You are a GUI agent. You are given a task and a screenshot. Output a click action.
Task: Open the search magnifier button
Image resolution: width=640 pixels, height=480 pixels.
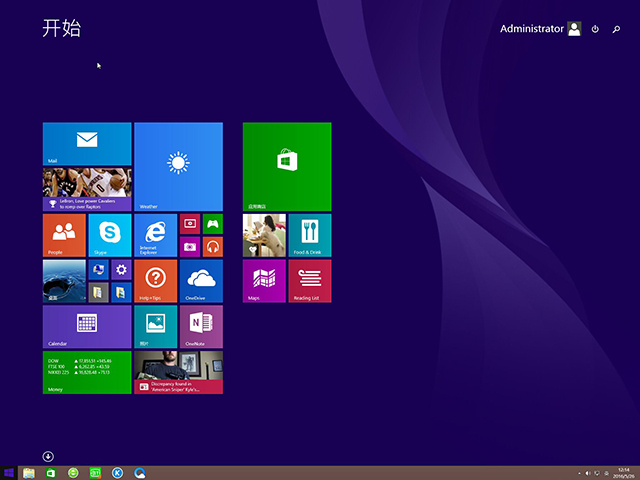[616, 29]
